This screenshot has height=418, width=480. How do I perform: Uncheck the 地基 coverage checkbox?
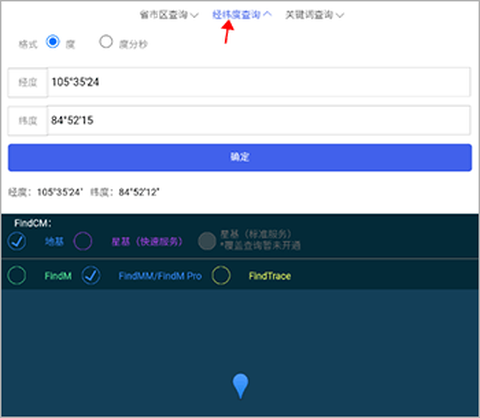click(17, 241)
